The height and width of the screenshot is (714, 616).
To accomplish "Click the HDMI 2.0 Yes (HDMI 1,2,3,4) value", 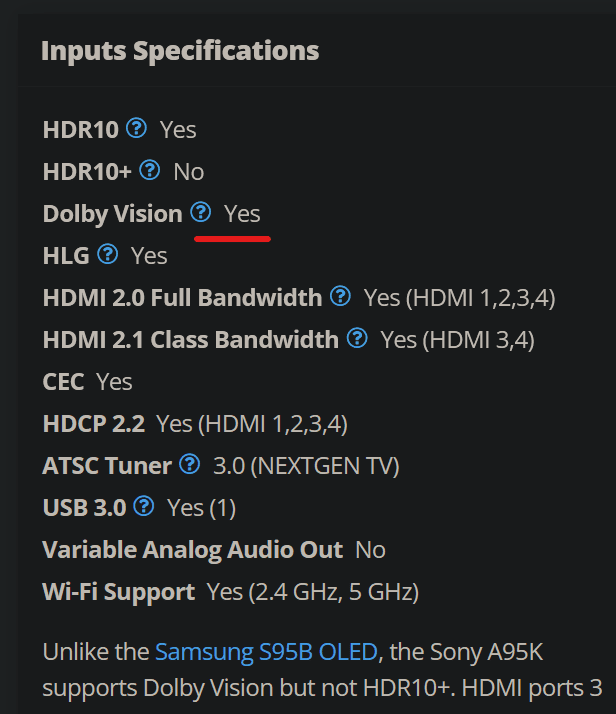I will pyautogui.click(x=459, y=298).
